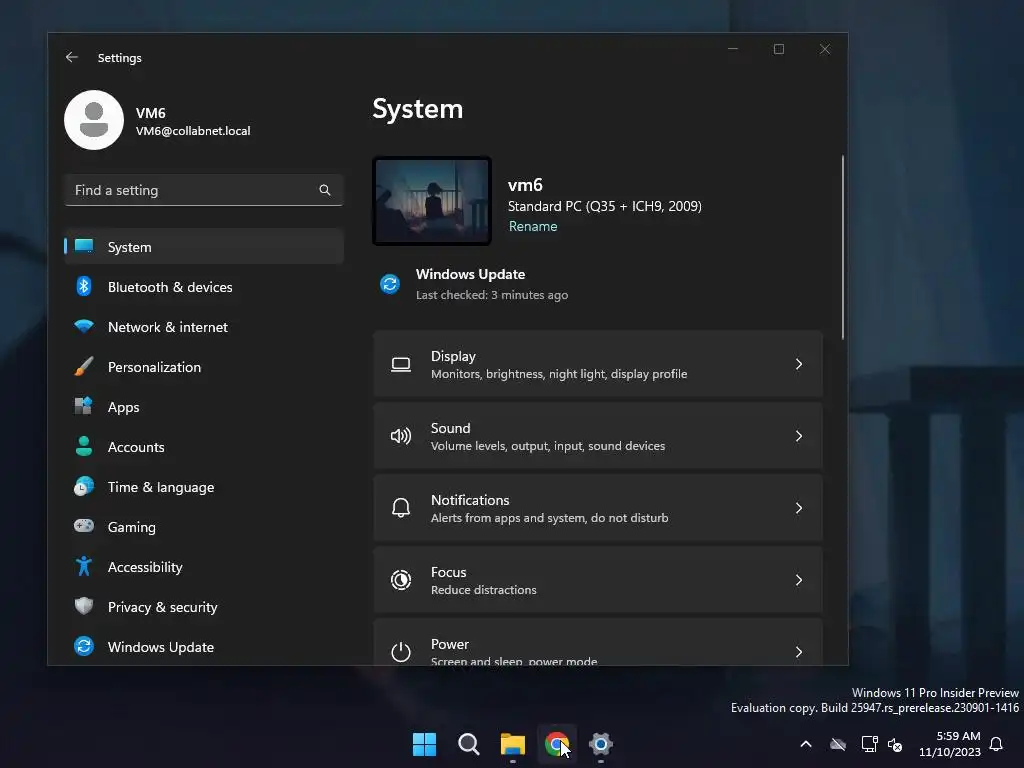Viewport: 1024px width, 768px height.
Task: Click the search magnifier icon in Find a setting
Action: pos(325,190)
